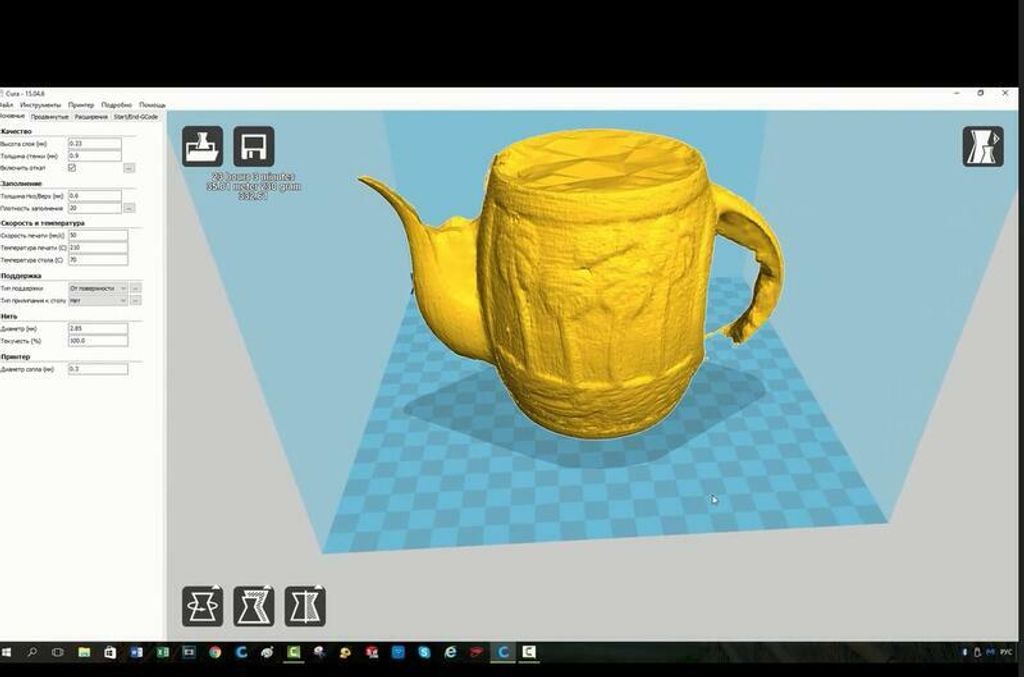Select the Scale tool icon
1024x677 pixels.
pyautogui.click(x=253, y=606)
